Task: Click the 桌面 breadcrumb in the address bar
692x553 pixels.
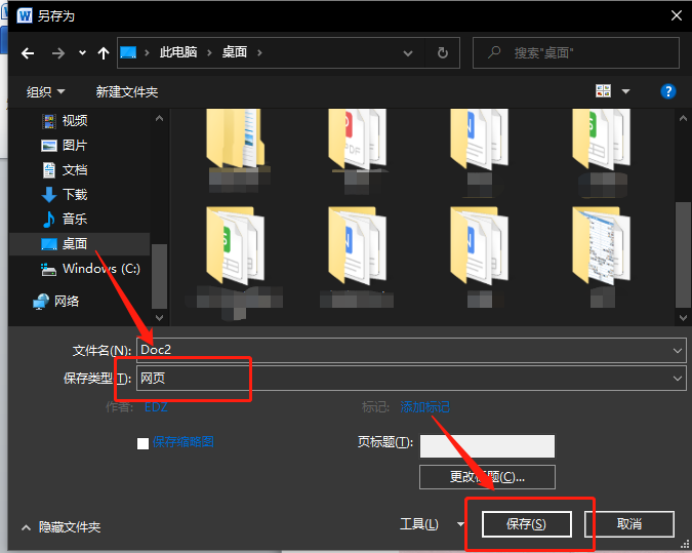Action: [x=234, y=52]
